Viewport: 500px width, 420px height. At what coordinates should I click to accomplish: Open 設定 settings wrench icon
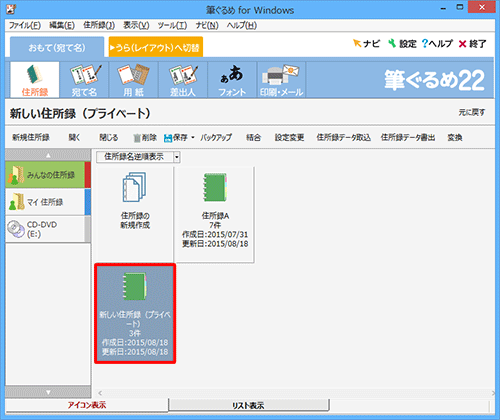(x=392, y=43)
